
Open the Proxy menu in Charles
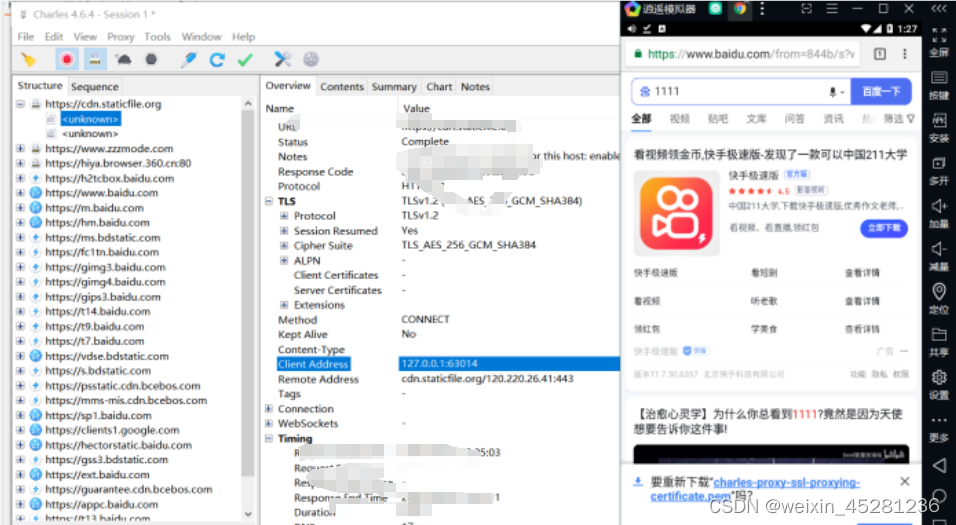click(120, 37)
